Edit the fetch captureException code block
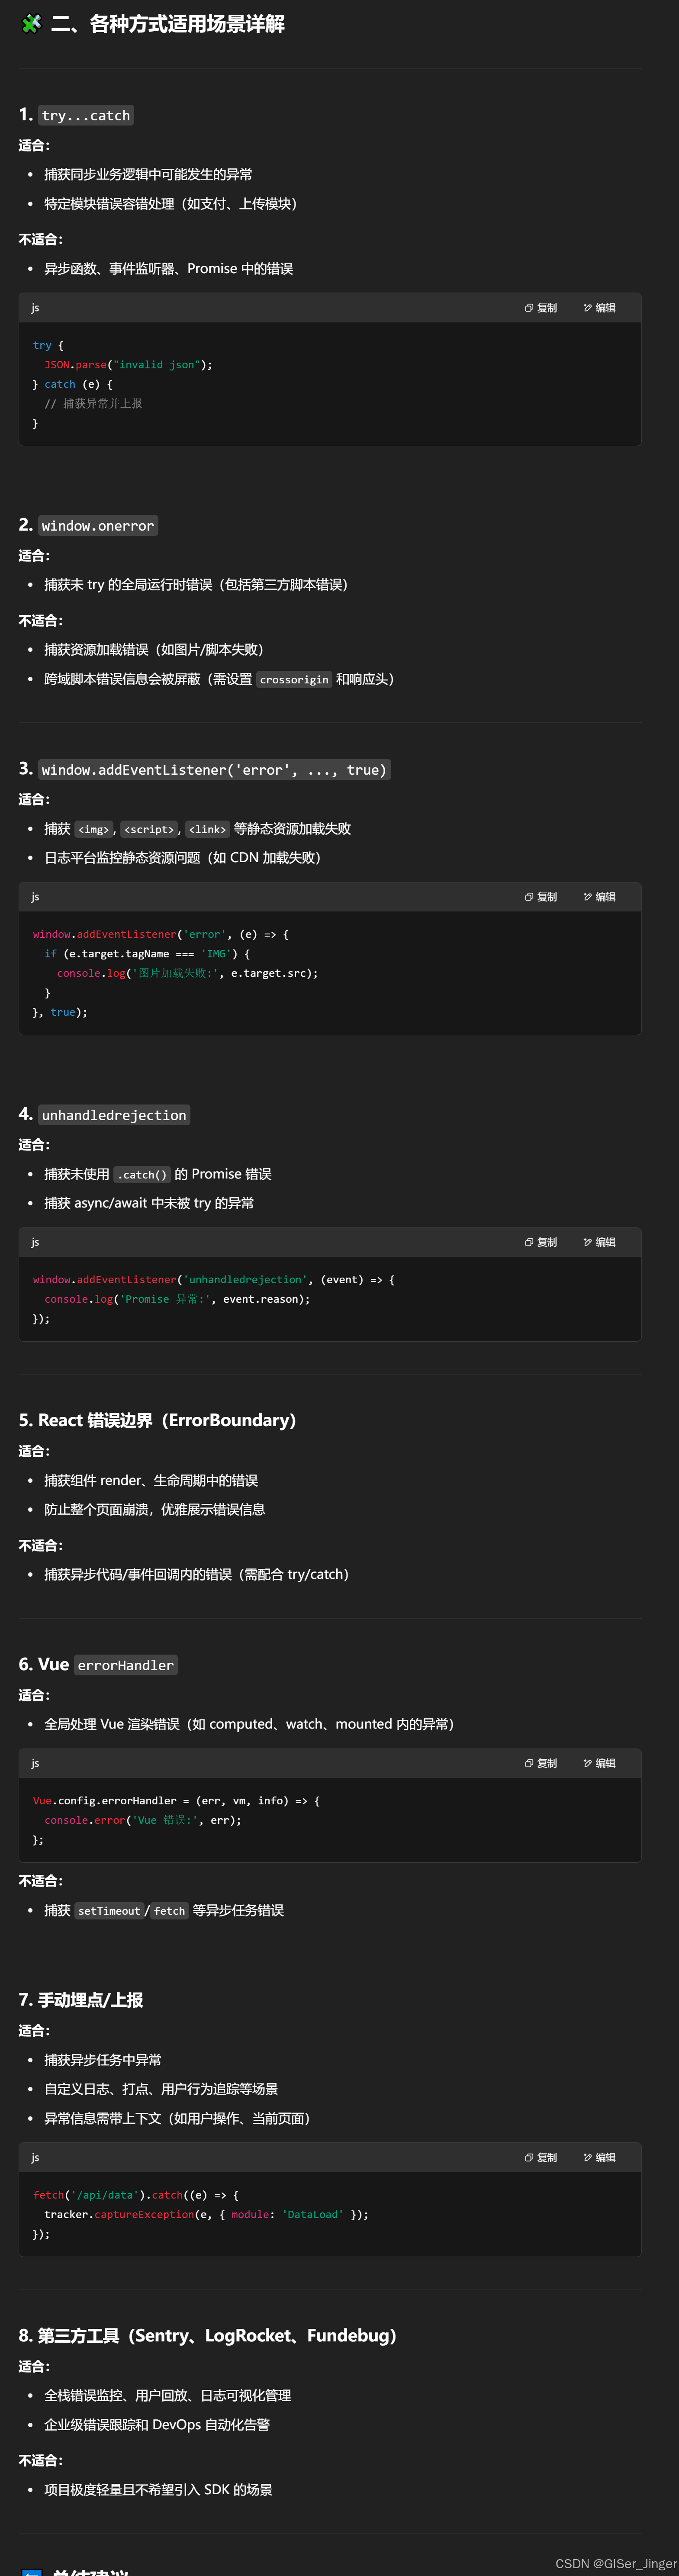Viewport: 679px width, 2576px height. [599, 2157]
